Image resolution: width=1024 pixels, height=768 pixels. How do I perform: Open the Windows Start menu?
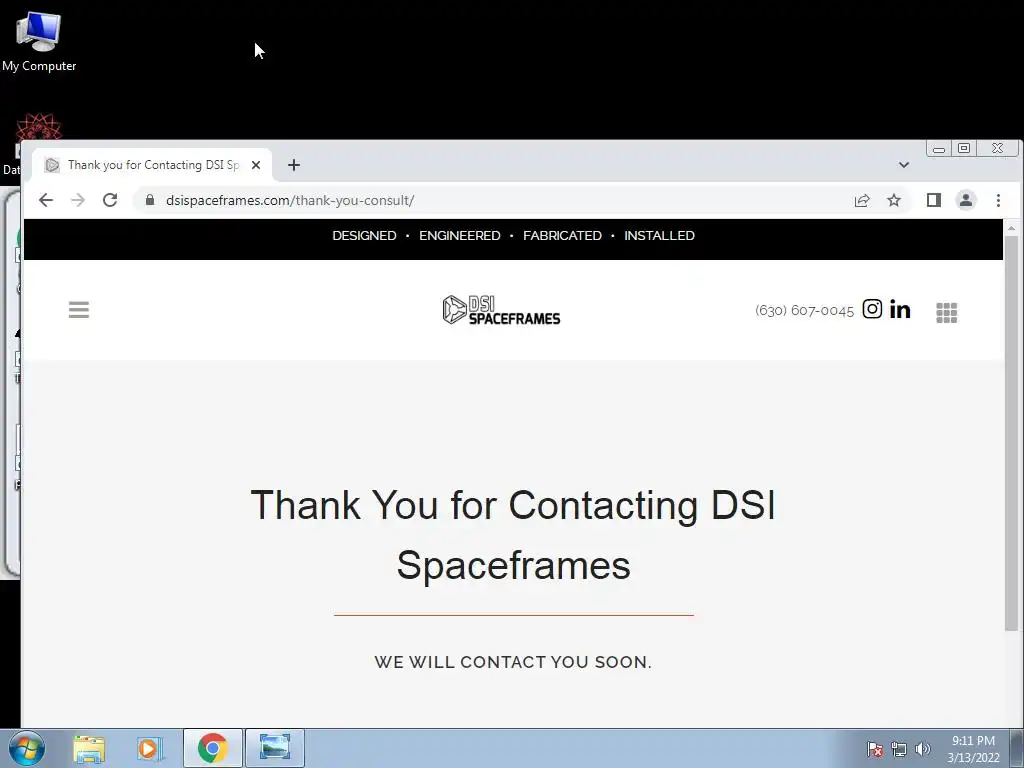pyautogui.click(x=27, y=748)
